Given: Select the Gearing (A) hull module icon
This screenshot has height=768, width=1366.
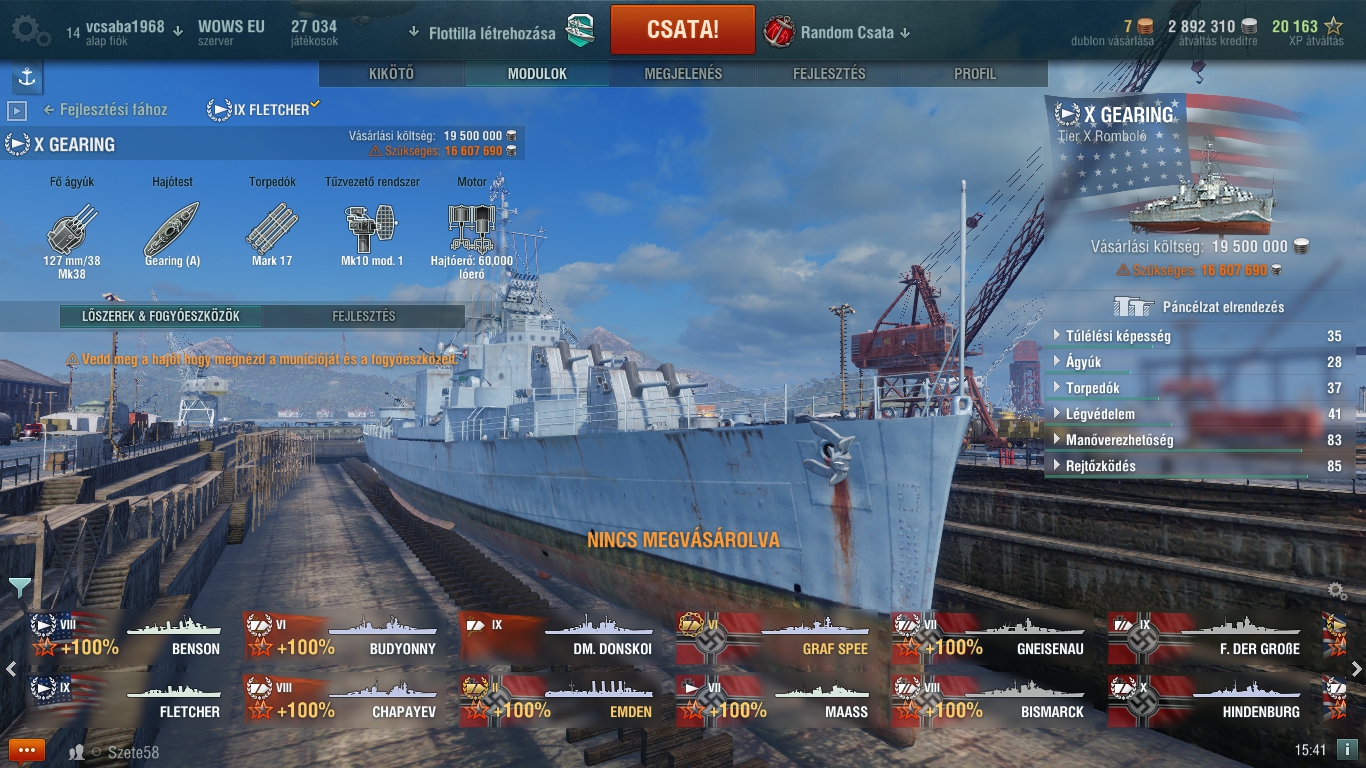Looking at the screenshot, I should pyautogui.click(x=172, y=229).
